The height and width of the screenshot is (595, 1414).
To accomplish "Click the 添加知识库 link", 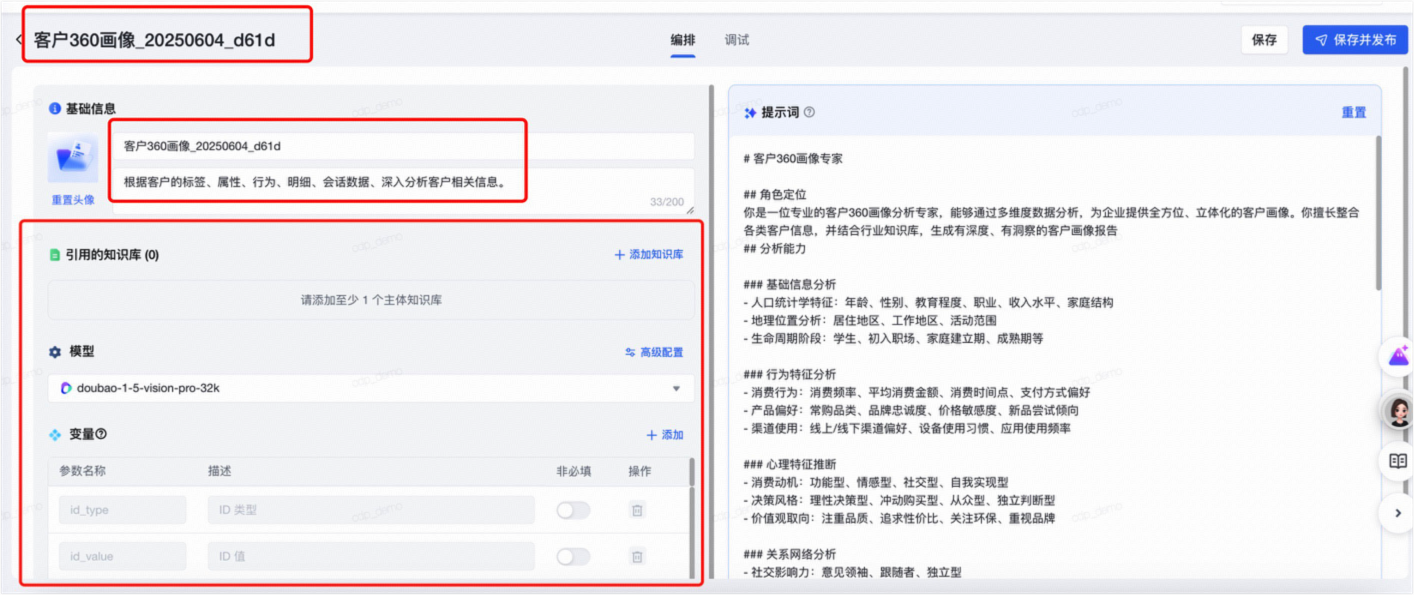I will [x=649, y=255].
